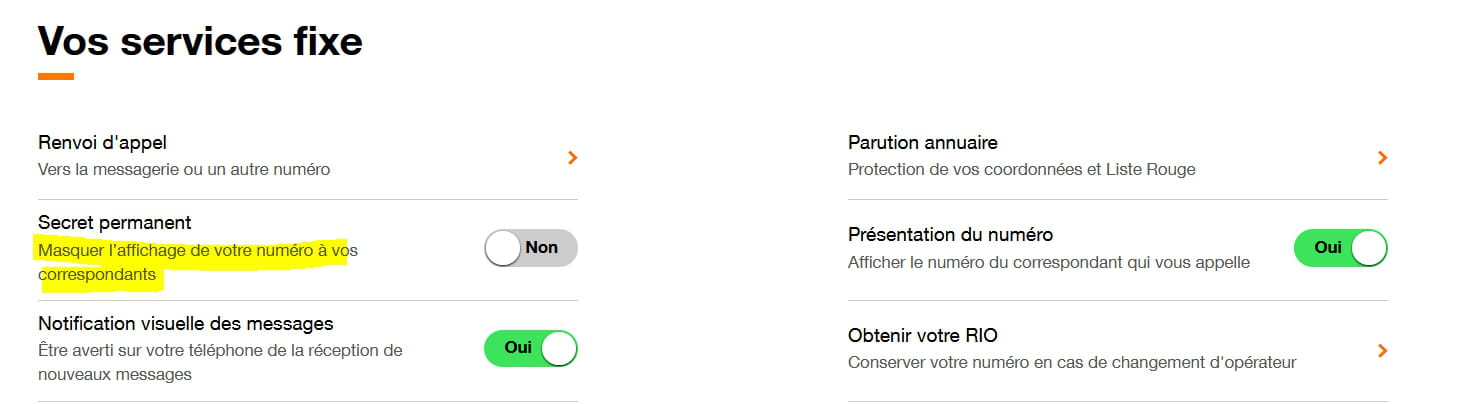Click the orange underline below the heading

tap(56, 76)
